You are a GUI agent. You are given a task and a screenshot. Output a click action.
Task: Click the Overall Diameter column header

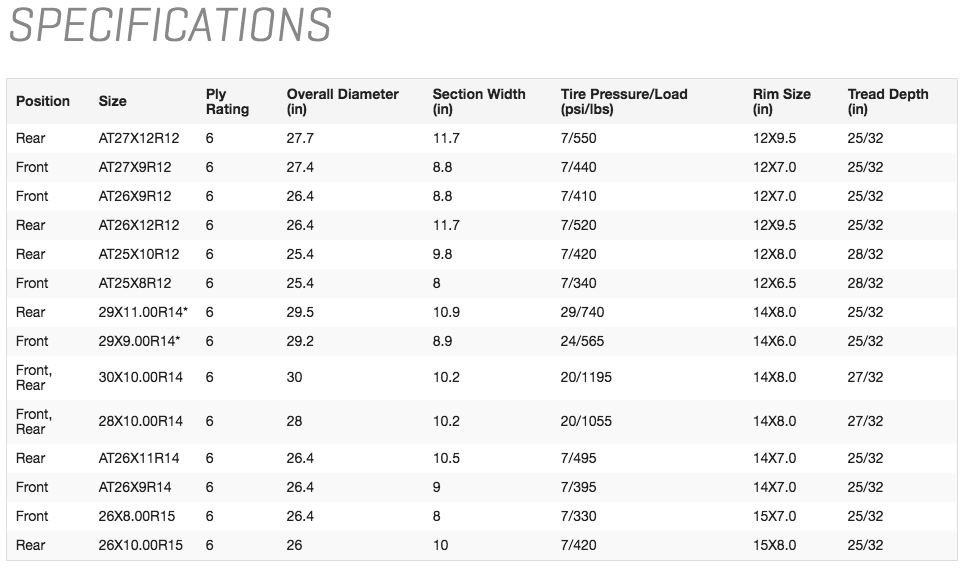342,101
